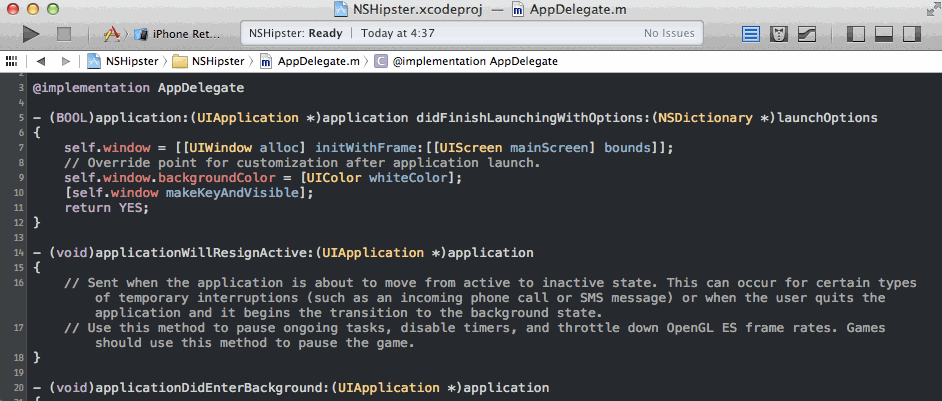Open the Version editor
The width and height of the screenshot is (942, 401).
coord(805,34)
